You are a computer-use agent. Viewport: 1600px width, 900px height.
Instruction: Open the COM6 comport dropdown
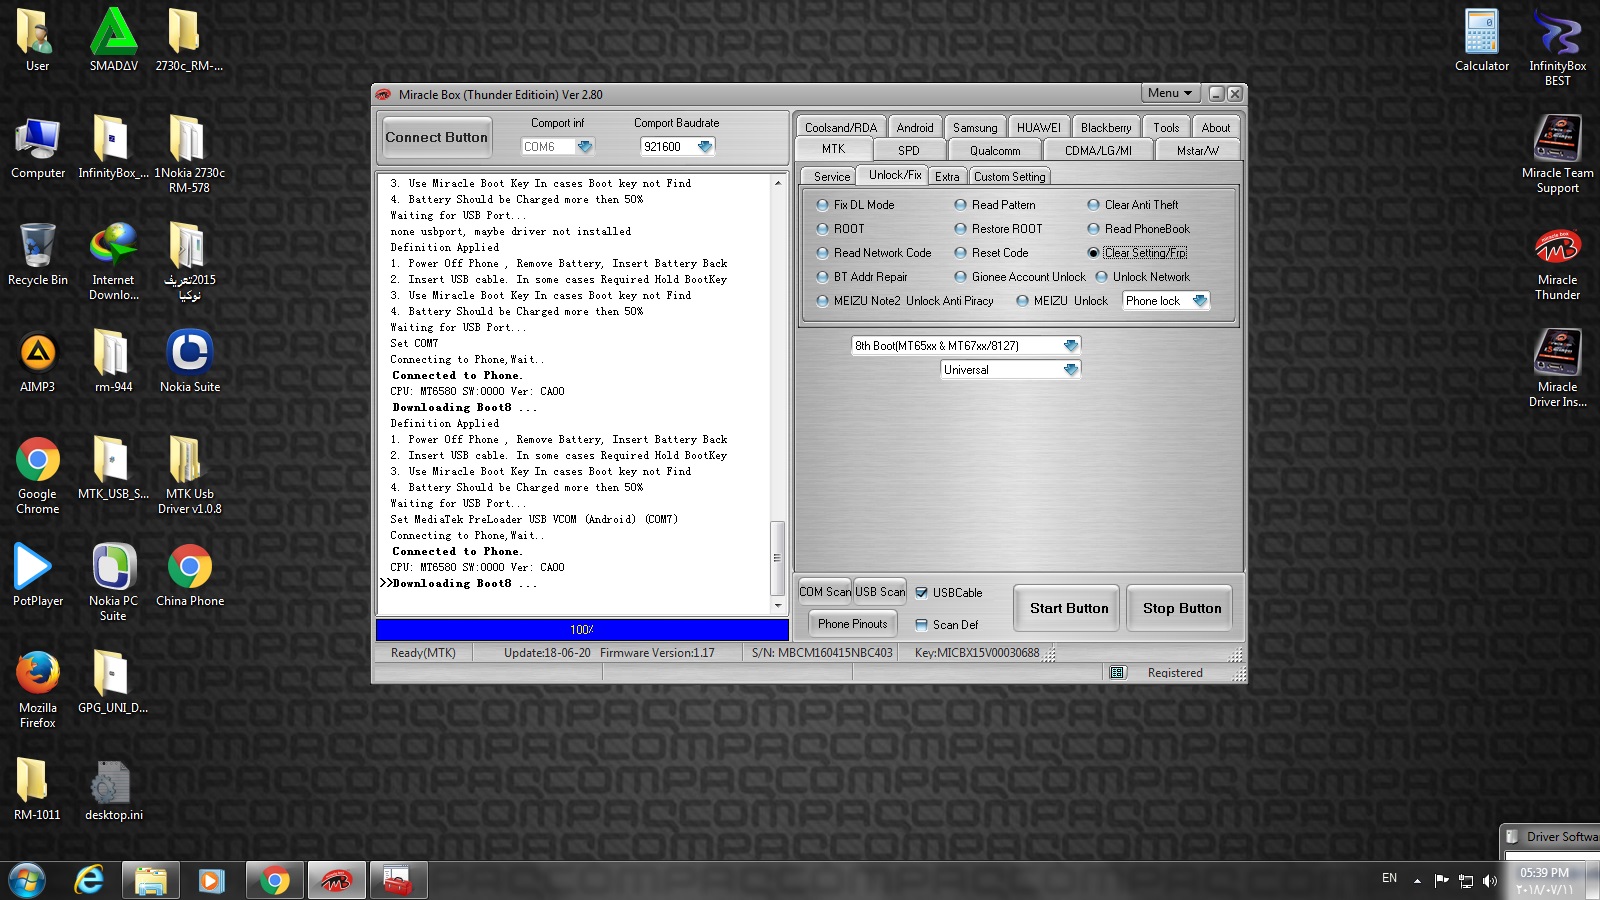coord(585,147)
